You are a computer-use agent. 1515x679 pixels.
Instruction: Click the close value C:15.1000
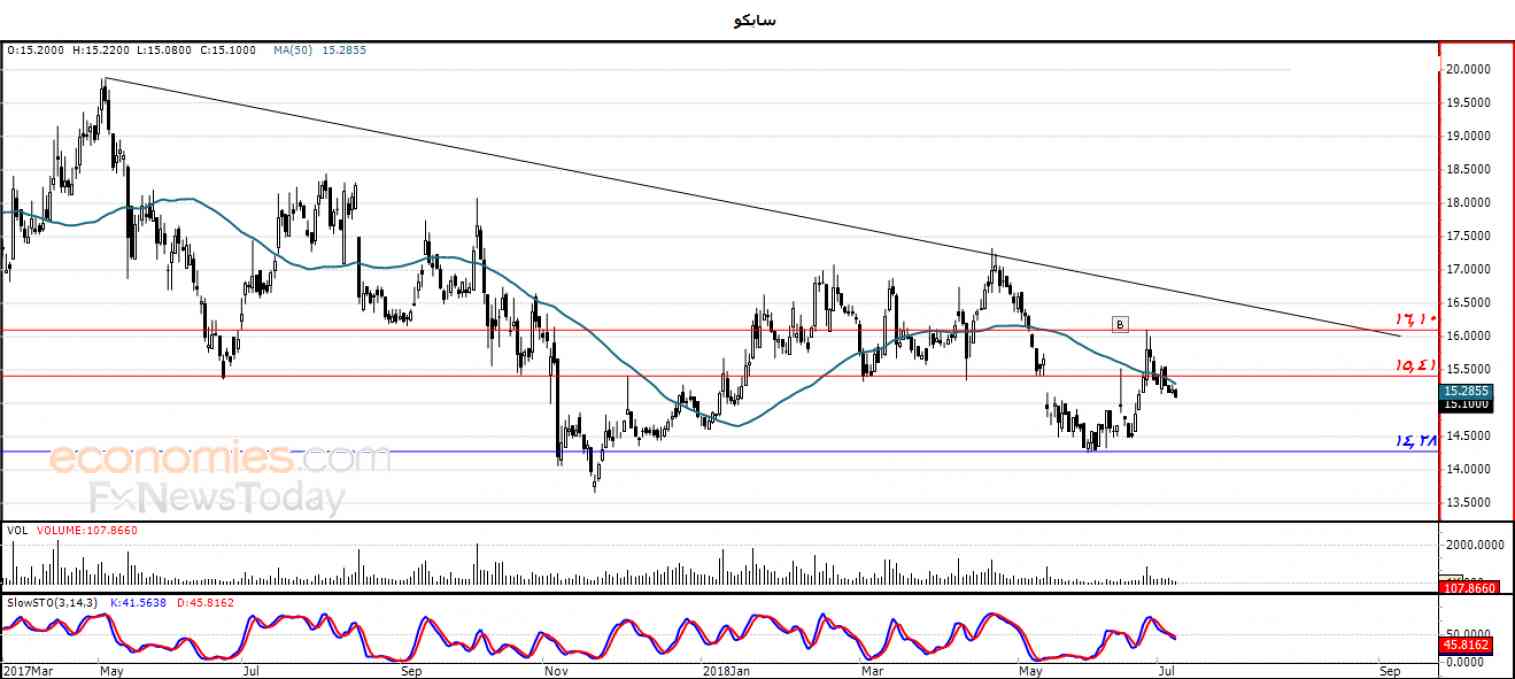point(230,49)
